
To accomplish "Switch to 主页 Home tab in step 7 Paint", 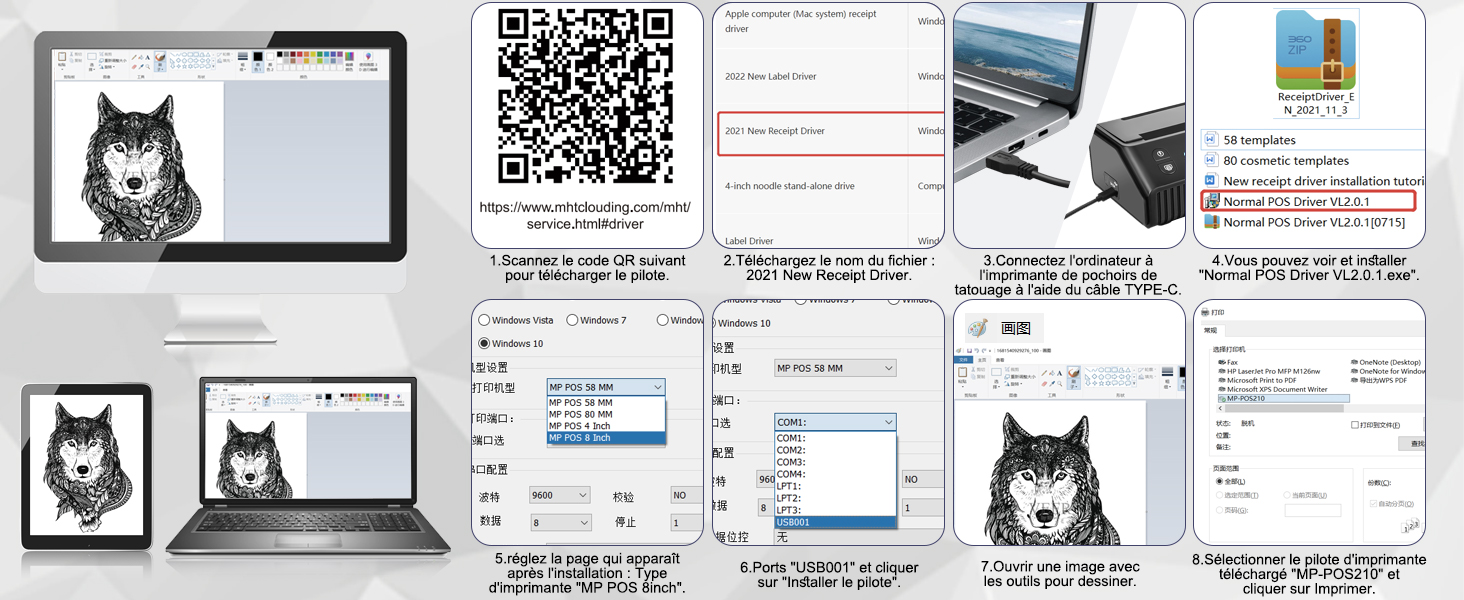I will click(982, 360).
